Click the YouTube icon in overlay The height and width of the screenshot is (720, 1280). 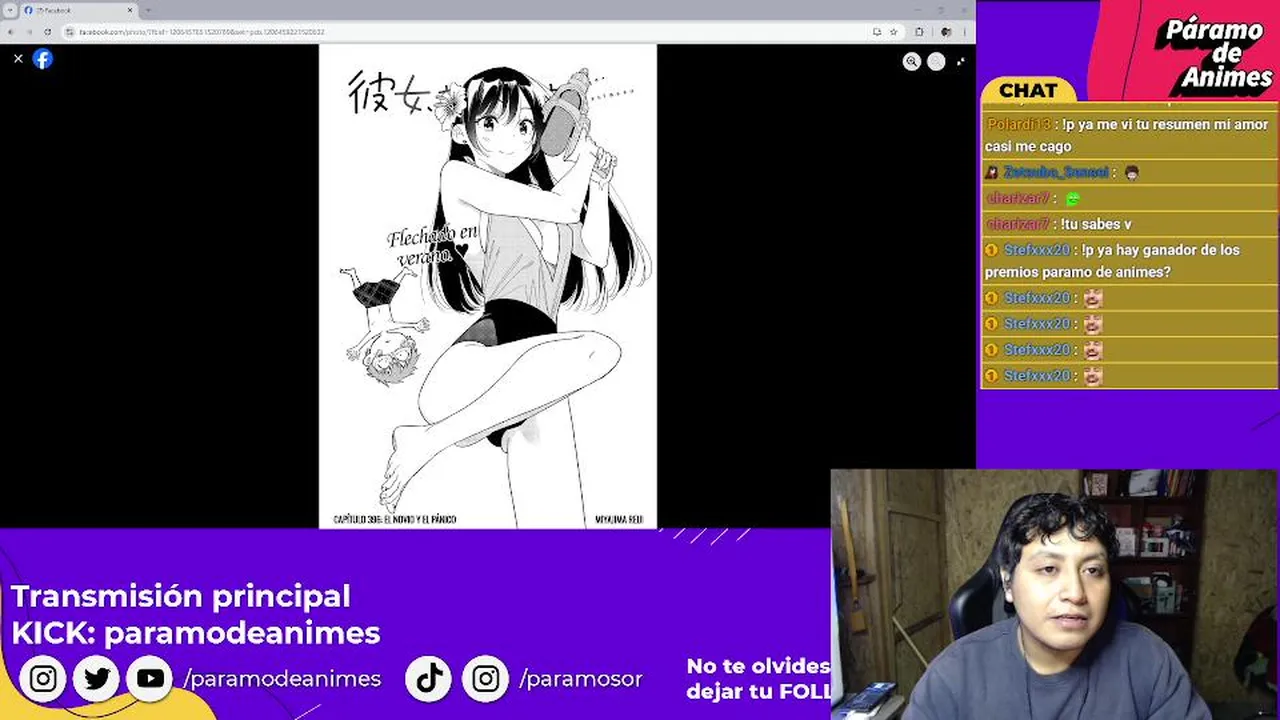pyautogui.click(x=150, y=679)
